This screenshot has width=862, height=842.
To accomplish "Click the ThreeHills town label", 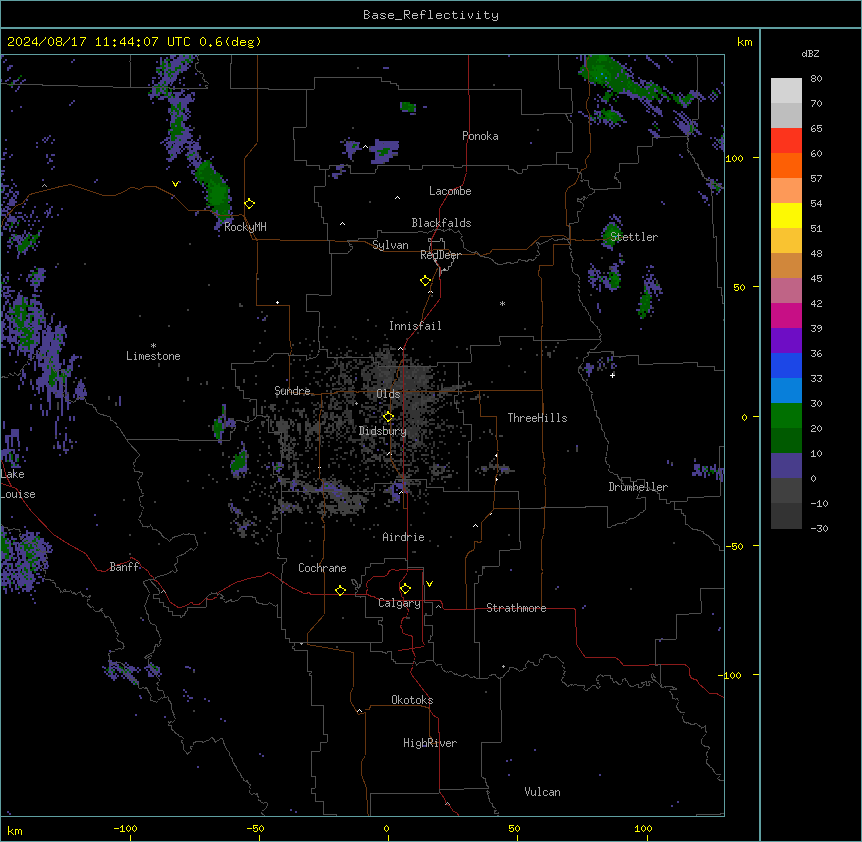I will 537,418.
